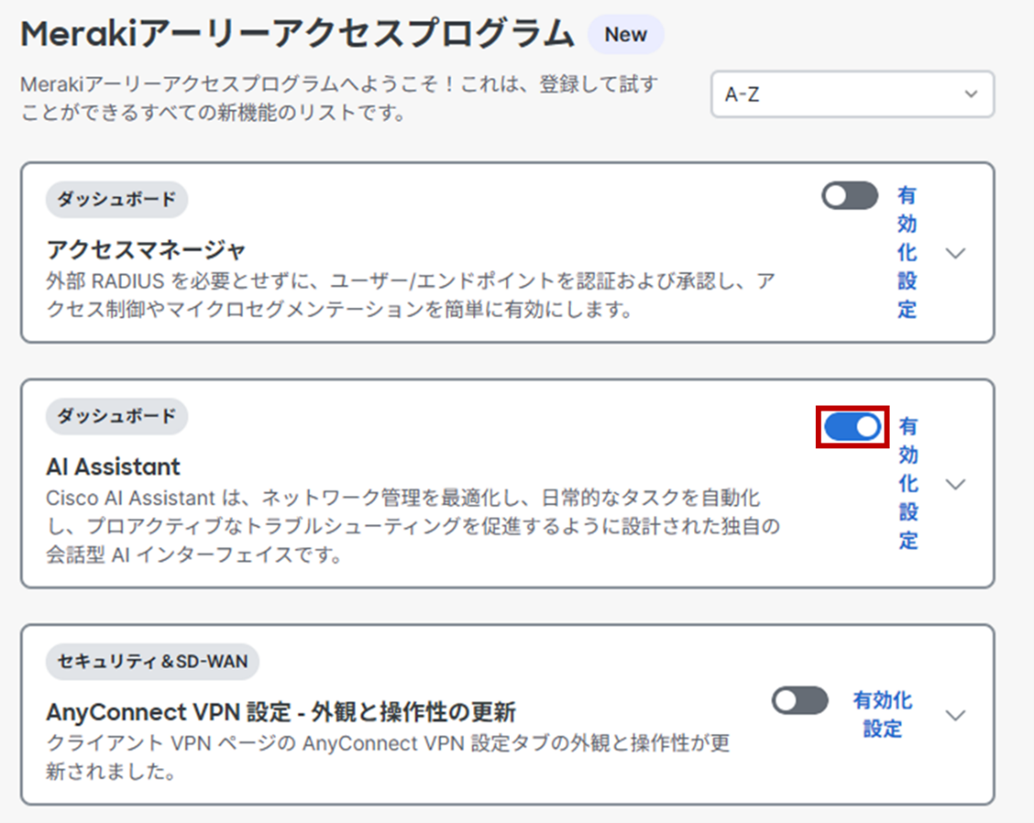Click the セキュリティ＆SD-WAN tag
1034x823 pixels.
(x=152, y=661)
